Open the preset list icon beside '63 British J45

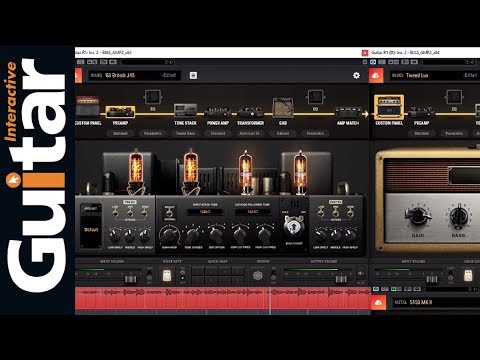193,75
